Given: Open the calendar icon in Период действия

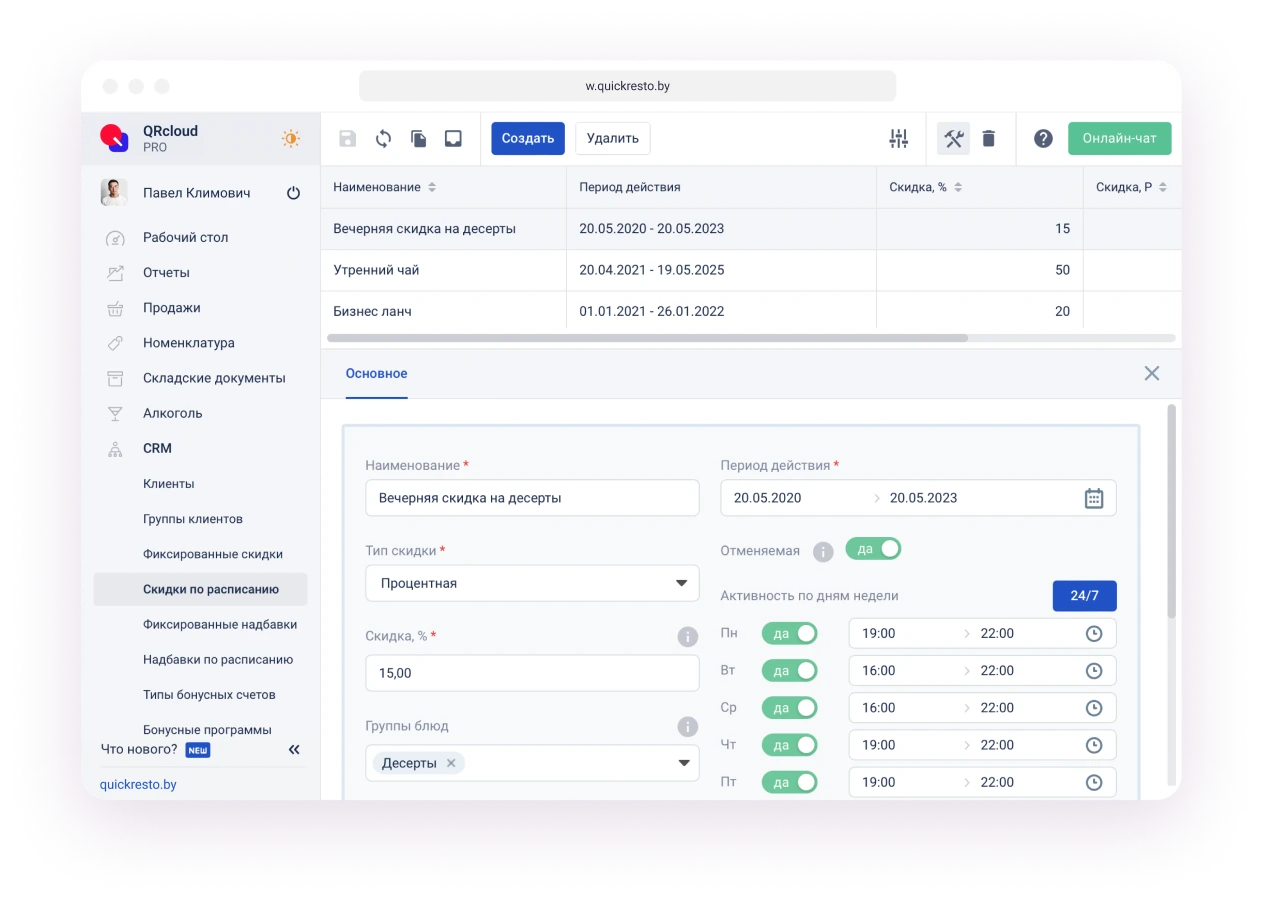Looking at the screenshot, I should [x=1094, y=498].
